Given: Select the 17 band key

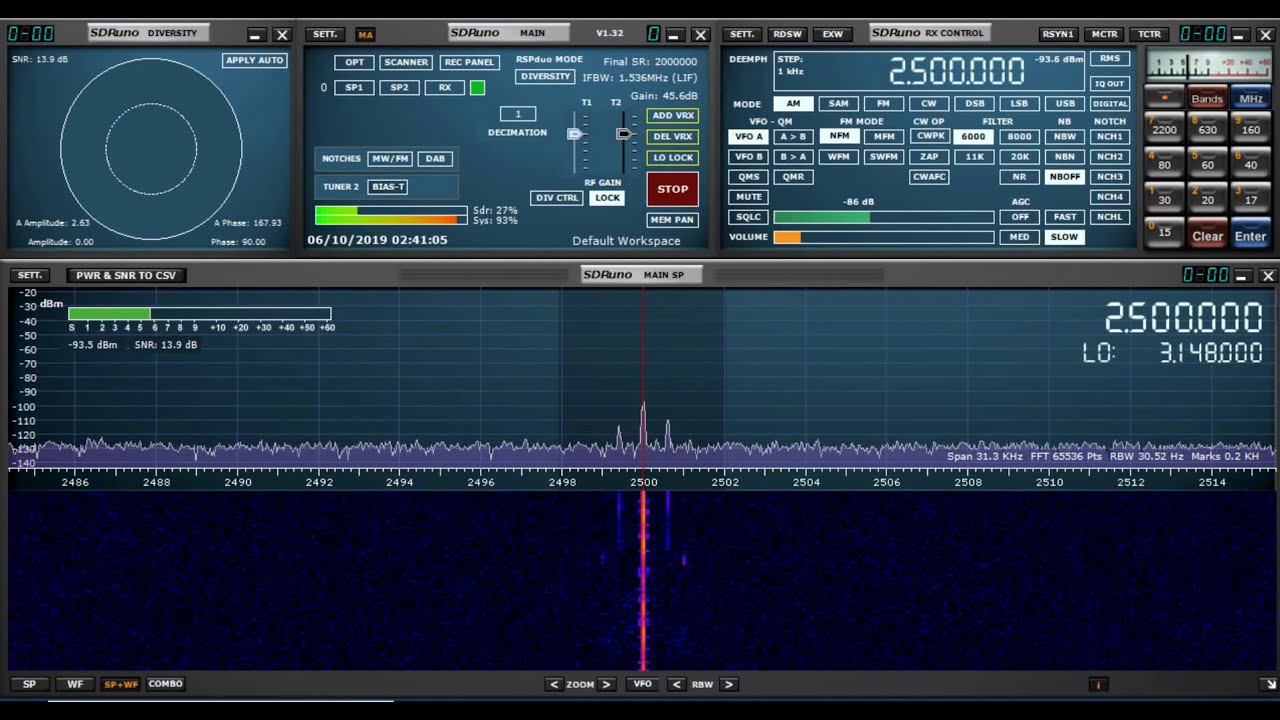Looking at the screenshot, I should (x=1251, y=196).
